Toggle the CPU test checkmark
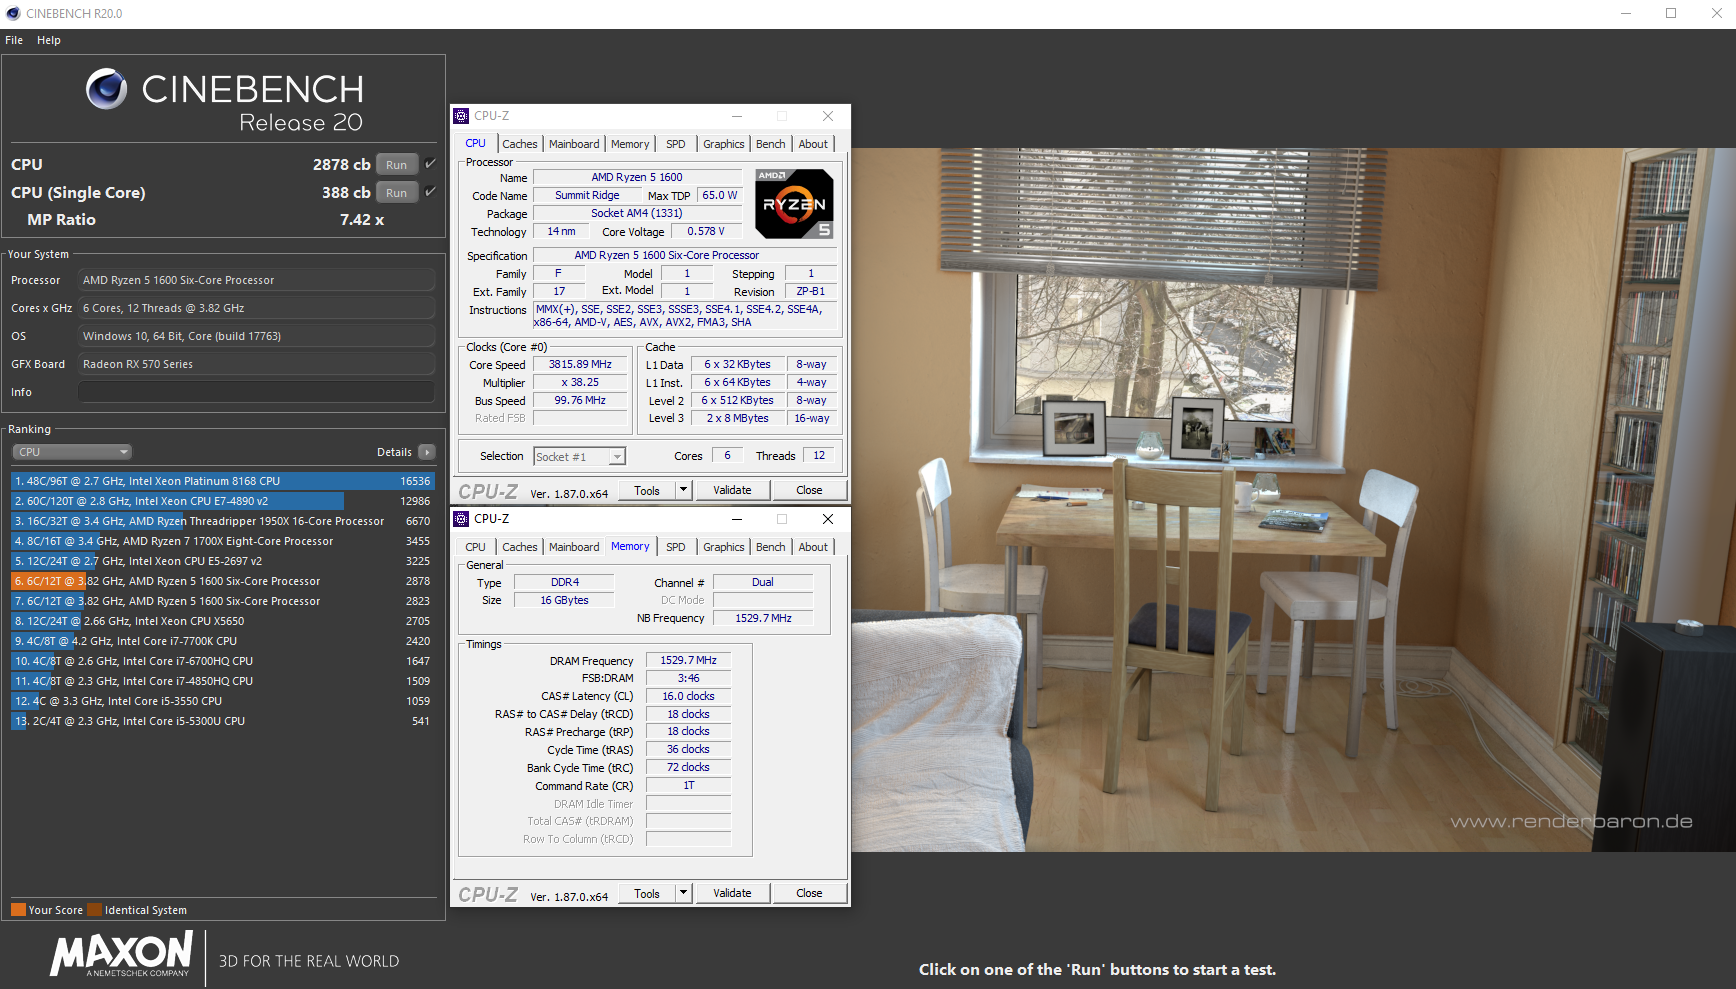1736x989 pixels. pyautogui.click(x=431, y=164)
